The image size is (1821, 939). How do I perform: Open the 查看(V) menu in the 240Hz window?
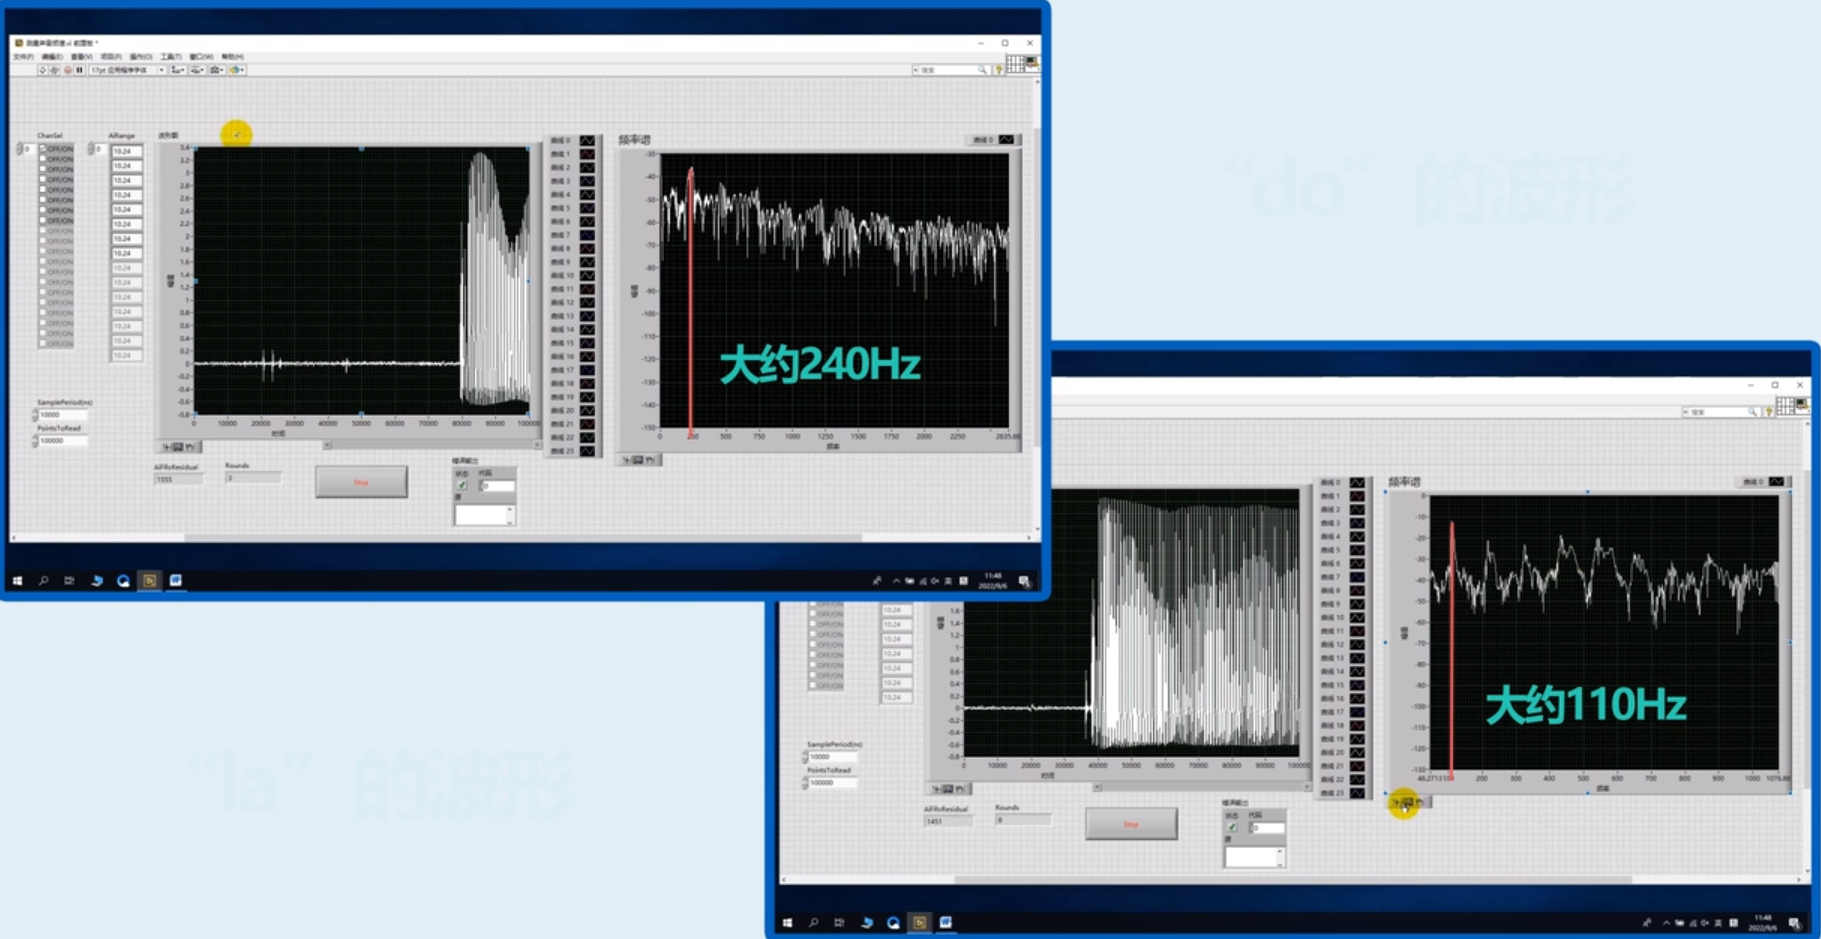[81, 57]
